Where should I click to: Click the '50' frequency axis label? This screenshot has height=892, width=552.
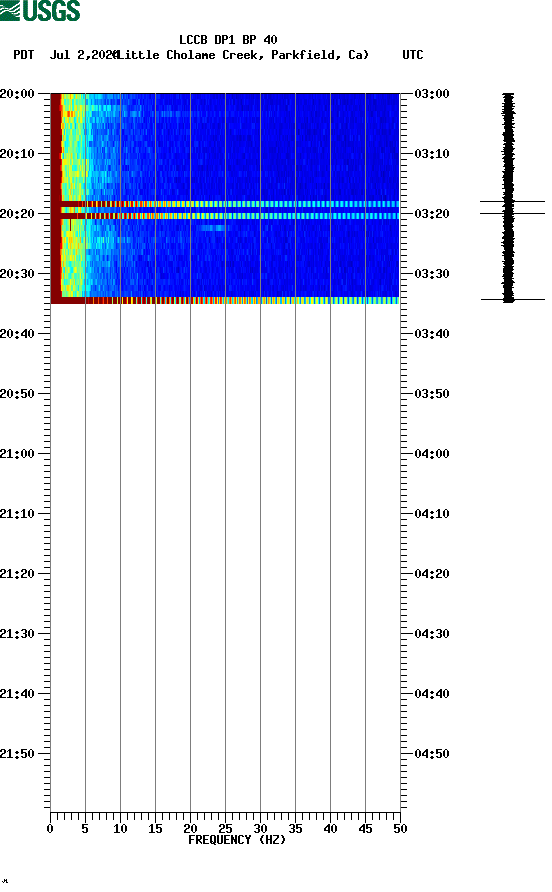point(400,829)
